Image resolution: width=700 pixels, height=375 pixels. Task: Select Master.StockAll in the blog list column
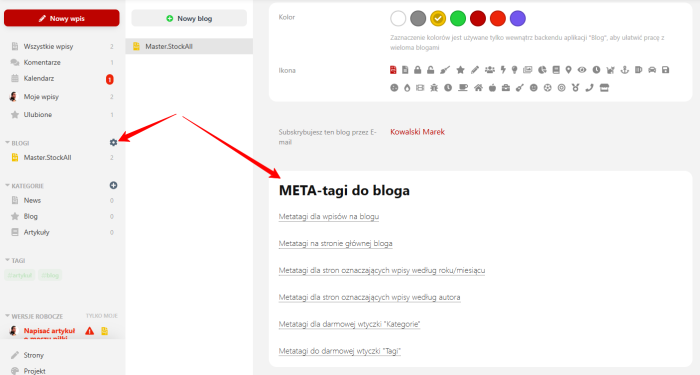tap(189, 46)
